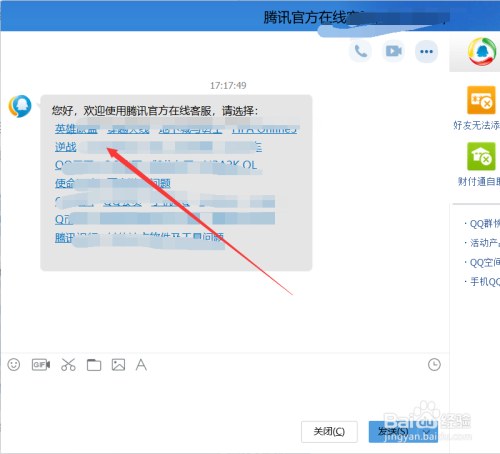This screenshot has height=454, width=500.
Task: Insert a picture with the image icon
Action: click(x=118, y=365)
